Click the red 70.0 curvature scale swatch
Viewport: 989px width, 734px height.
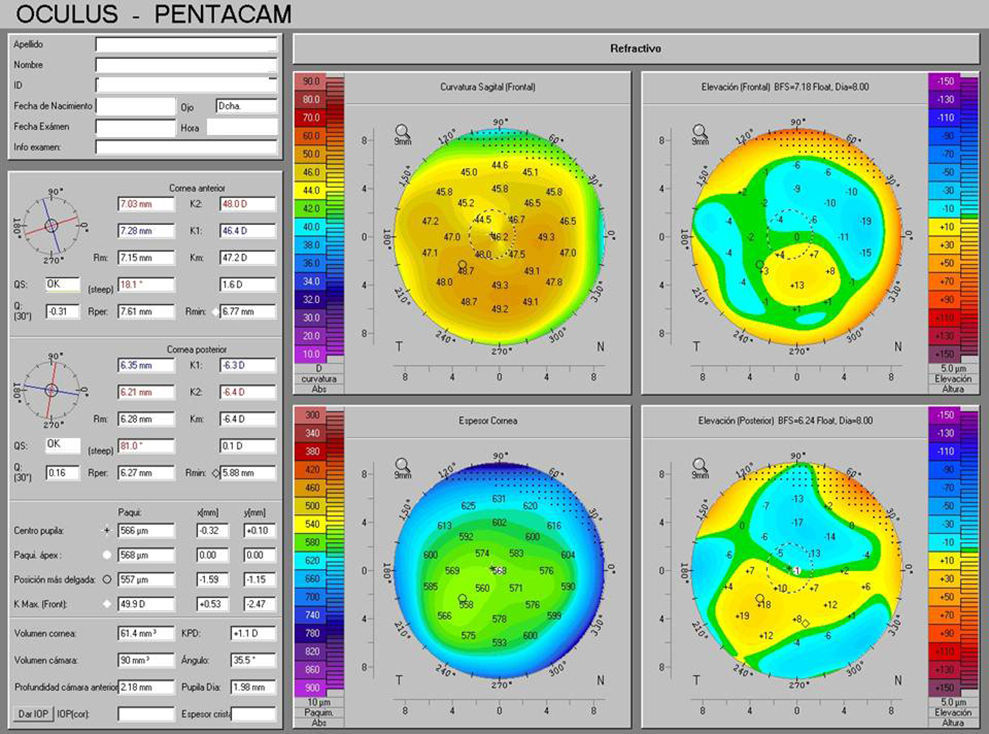(x=310, y=117)
